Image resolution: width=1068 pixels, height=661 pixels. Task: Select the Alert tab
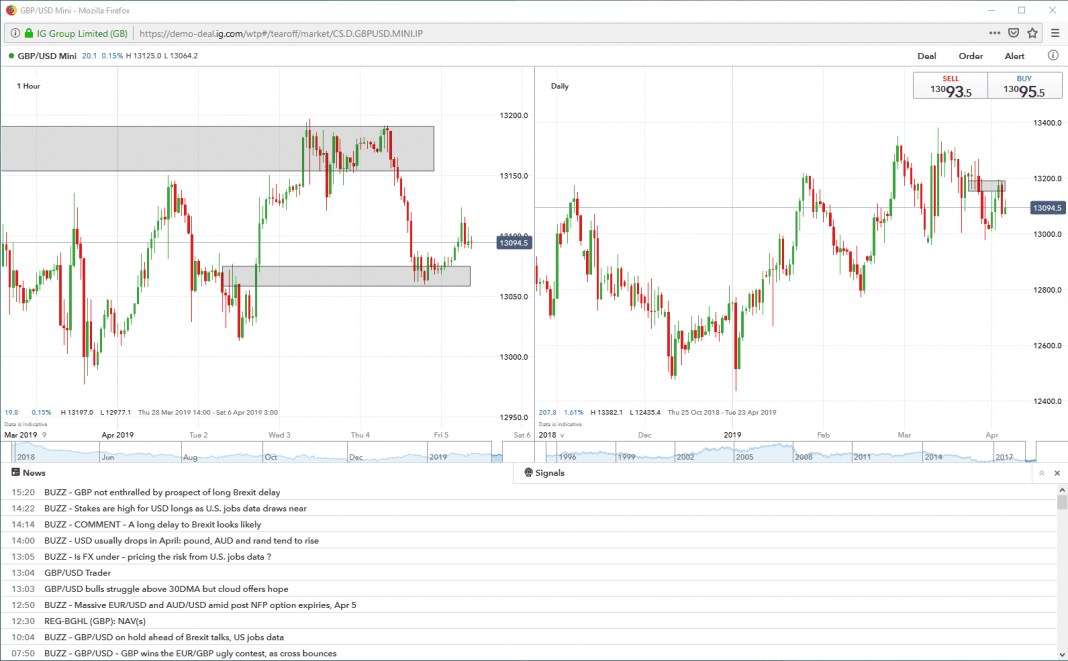1014,56
